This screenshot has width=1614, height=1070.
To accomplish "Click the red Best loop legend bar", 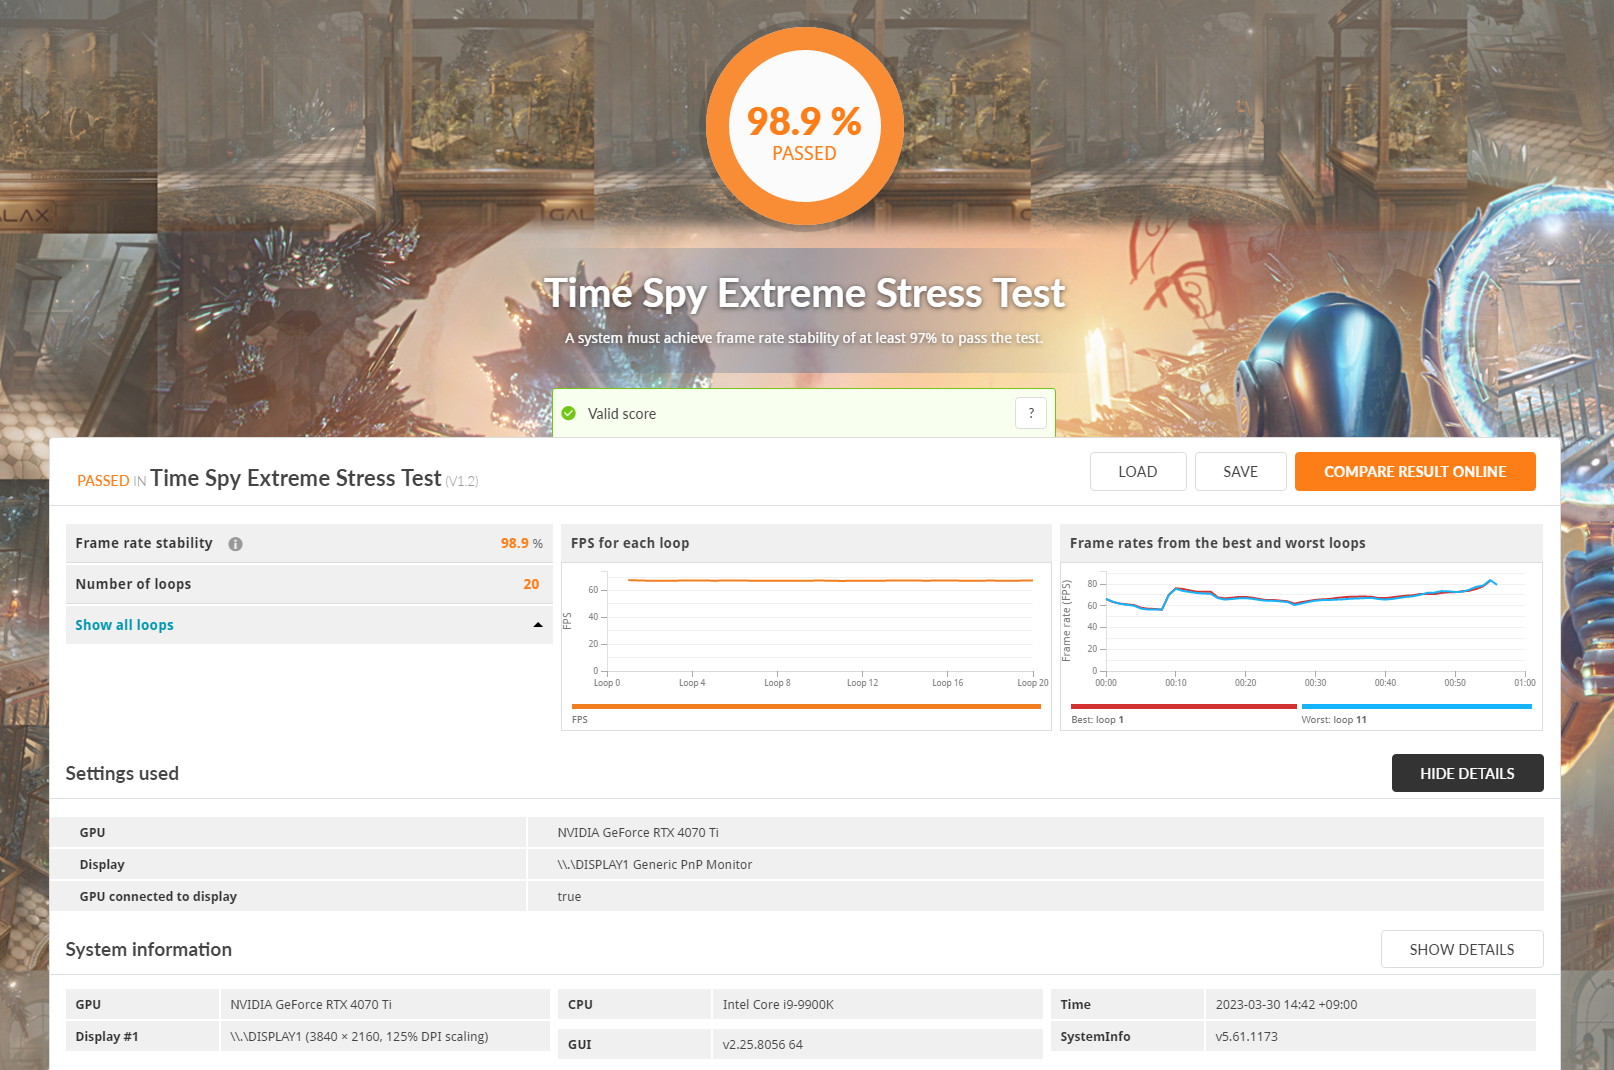I will click(x=1182, y=707).
